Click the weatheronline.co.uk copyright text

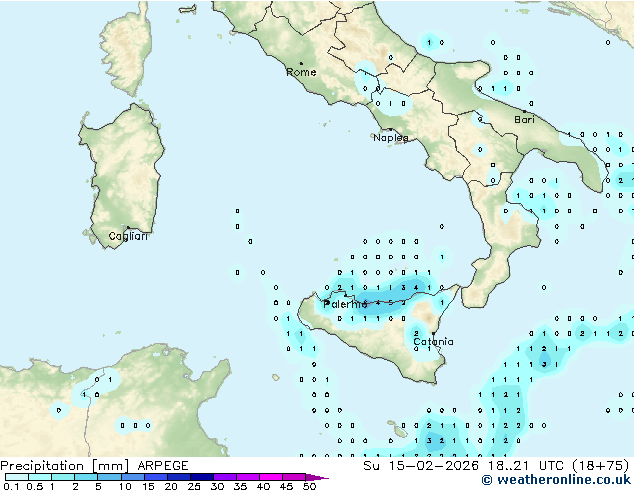pos(556,480)
